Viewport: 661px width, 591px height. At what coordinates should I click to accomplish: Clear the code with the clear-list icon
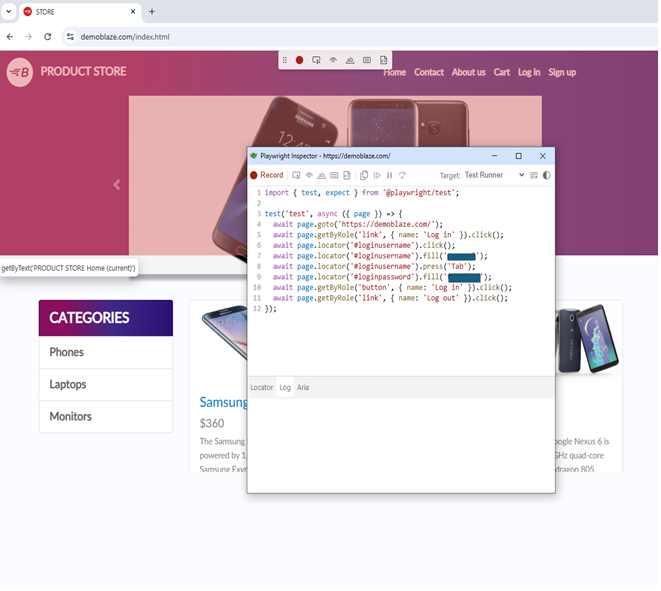coord(534,175)
